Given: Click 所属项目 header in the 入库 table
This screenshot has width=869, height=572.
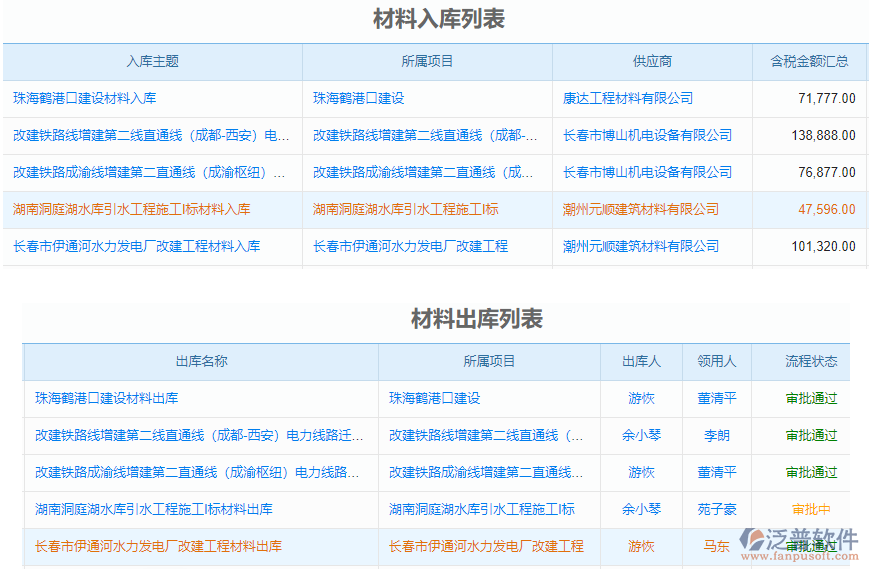Looking at the screenshot, I should tap(427, 62).
